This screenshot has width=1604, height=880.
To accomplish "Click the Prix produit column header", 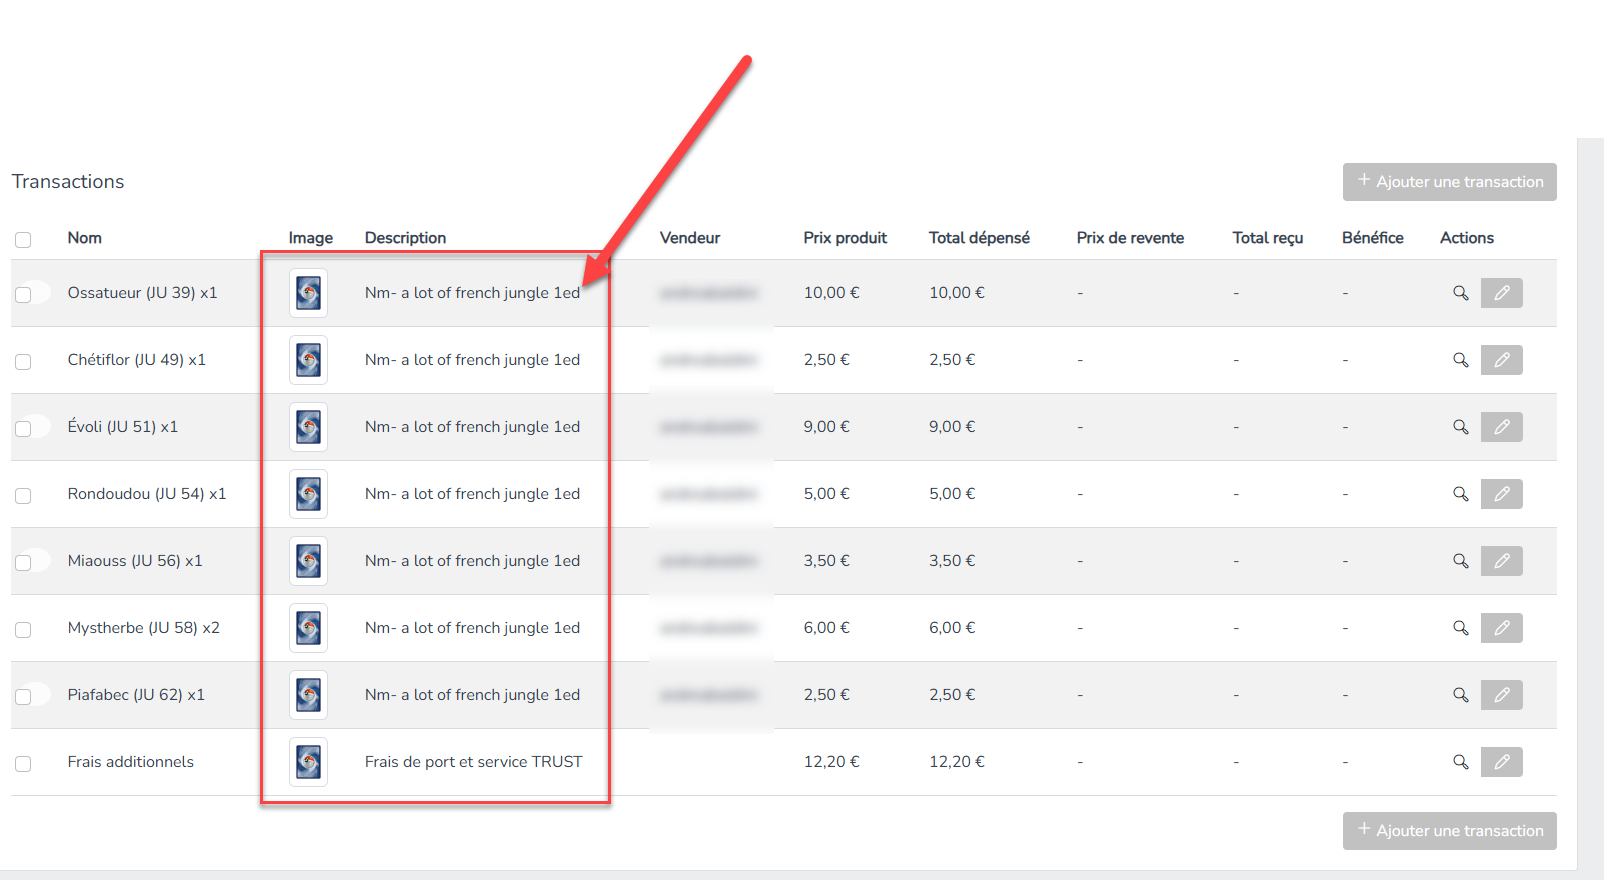I will coord(844,238).
